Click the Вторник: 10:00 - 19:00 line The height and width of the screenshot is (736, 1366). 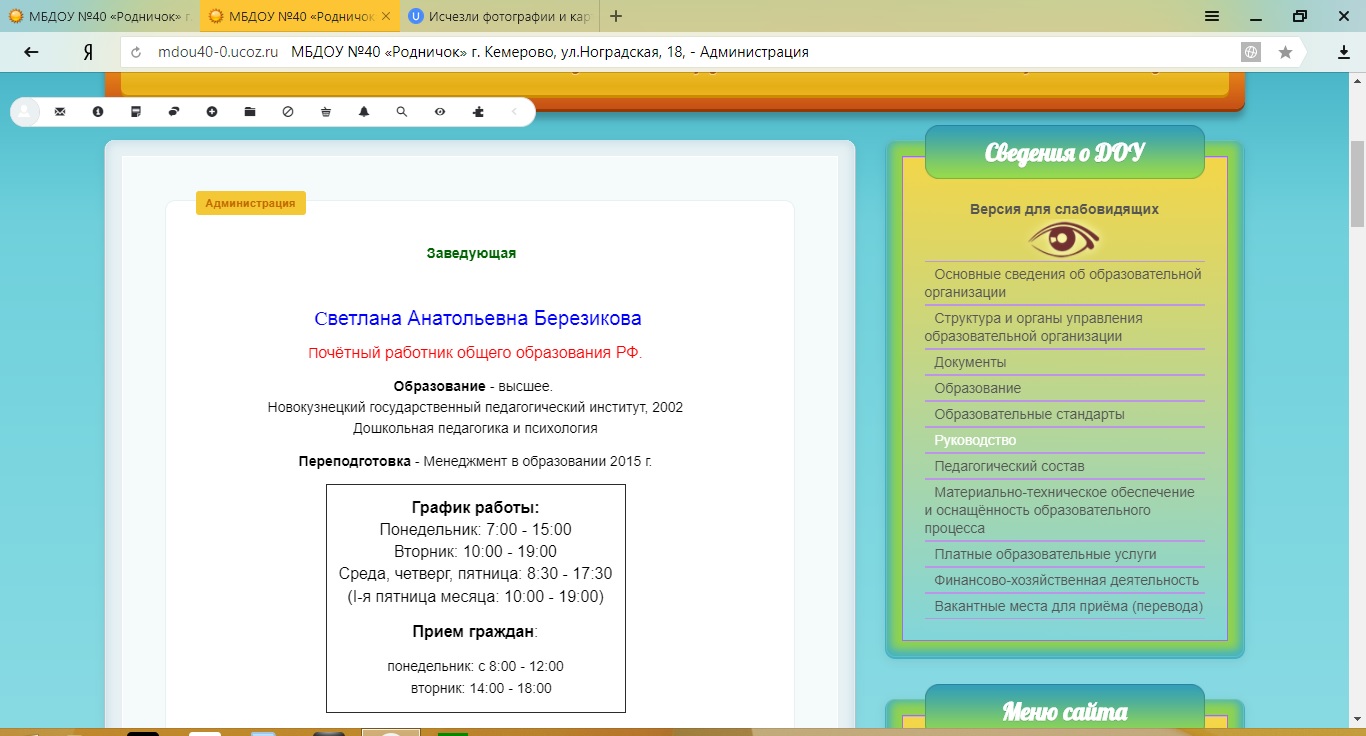[476, 552]
